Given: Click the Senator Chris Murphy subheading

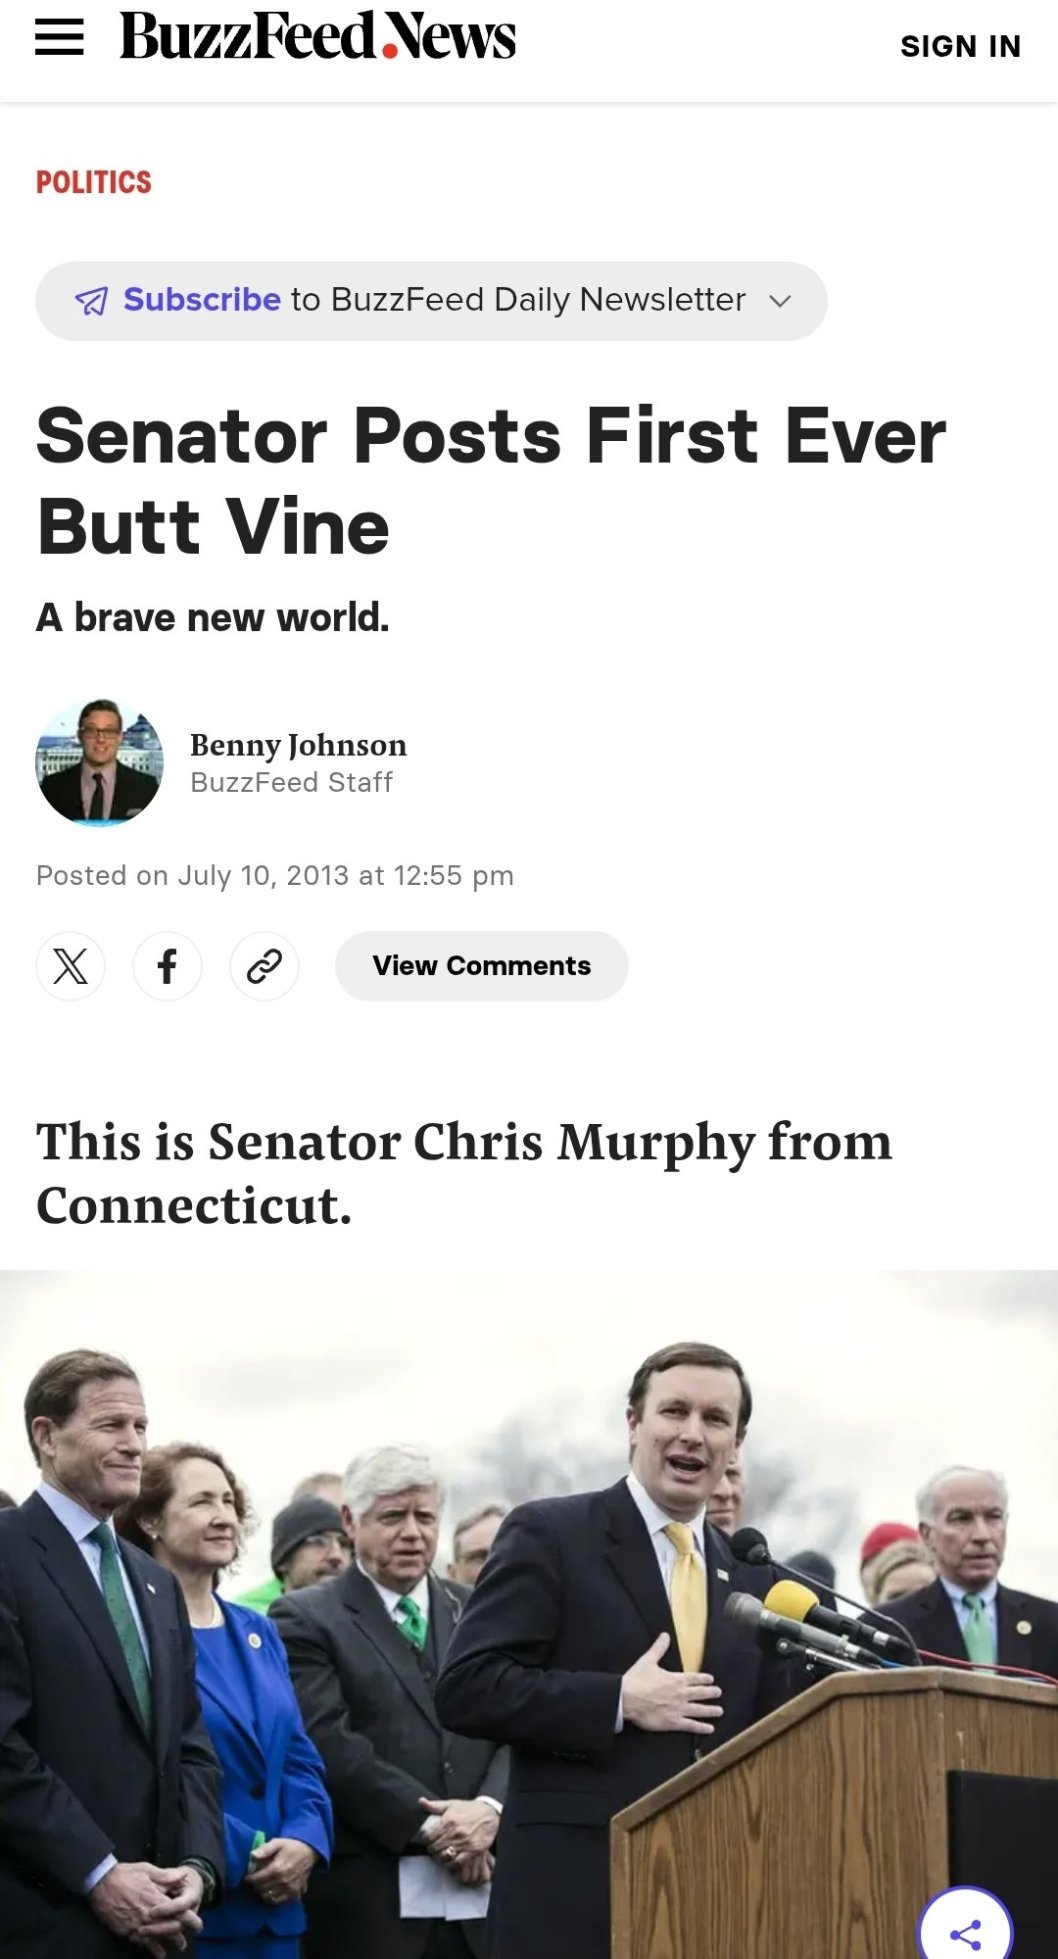Looking at the screenshot, I should tap(464, 1174).
